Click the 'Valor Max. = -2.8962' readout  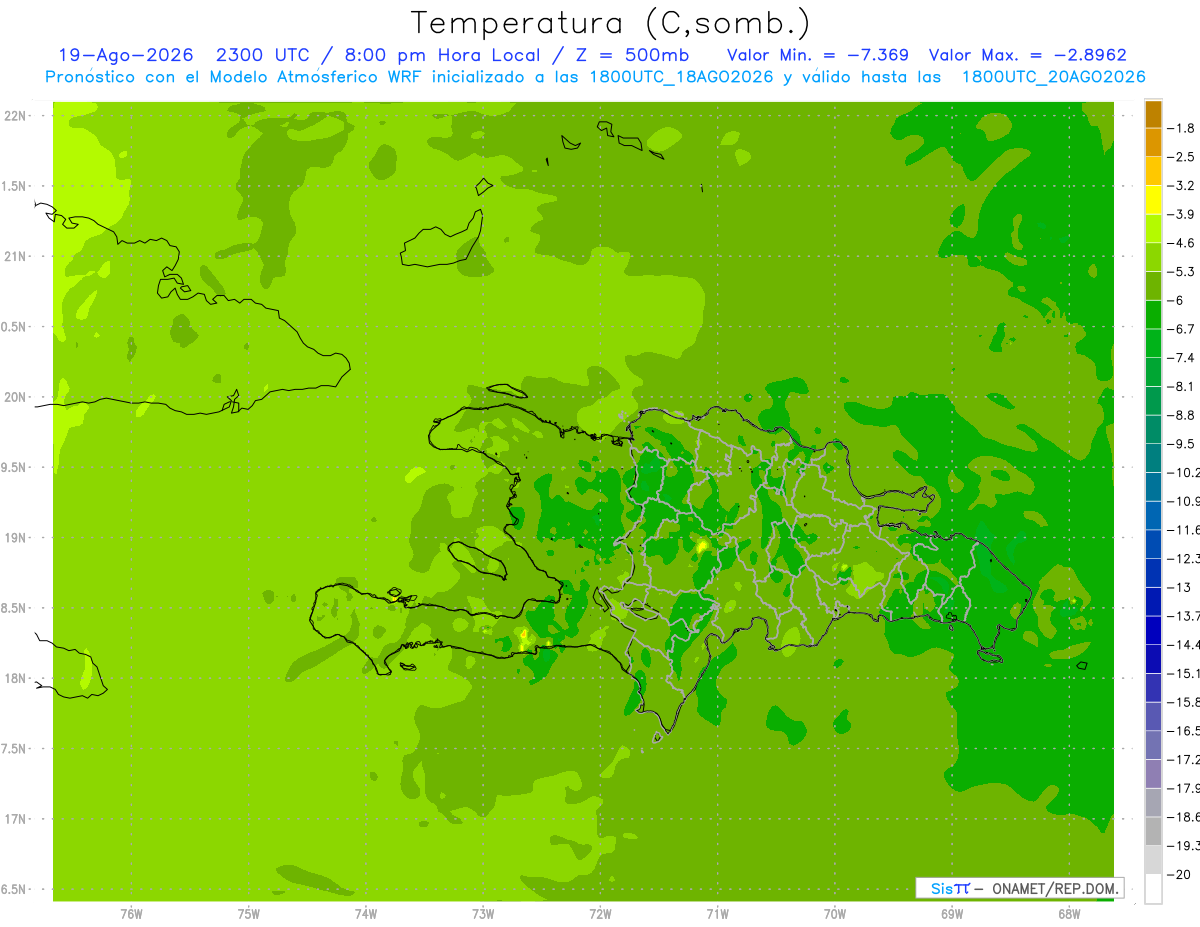[x=1027, y=55]
